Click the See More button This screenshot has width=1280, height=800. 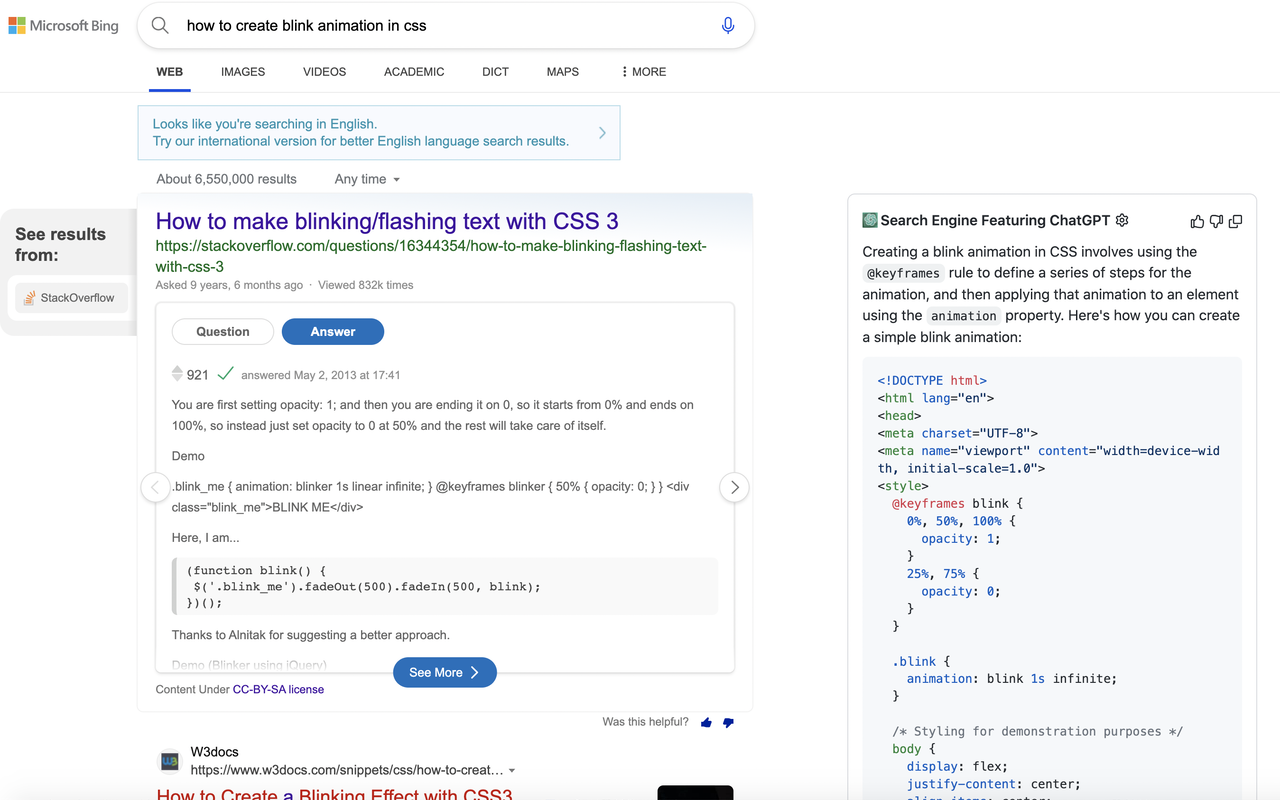click(x=444, y=672)
